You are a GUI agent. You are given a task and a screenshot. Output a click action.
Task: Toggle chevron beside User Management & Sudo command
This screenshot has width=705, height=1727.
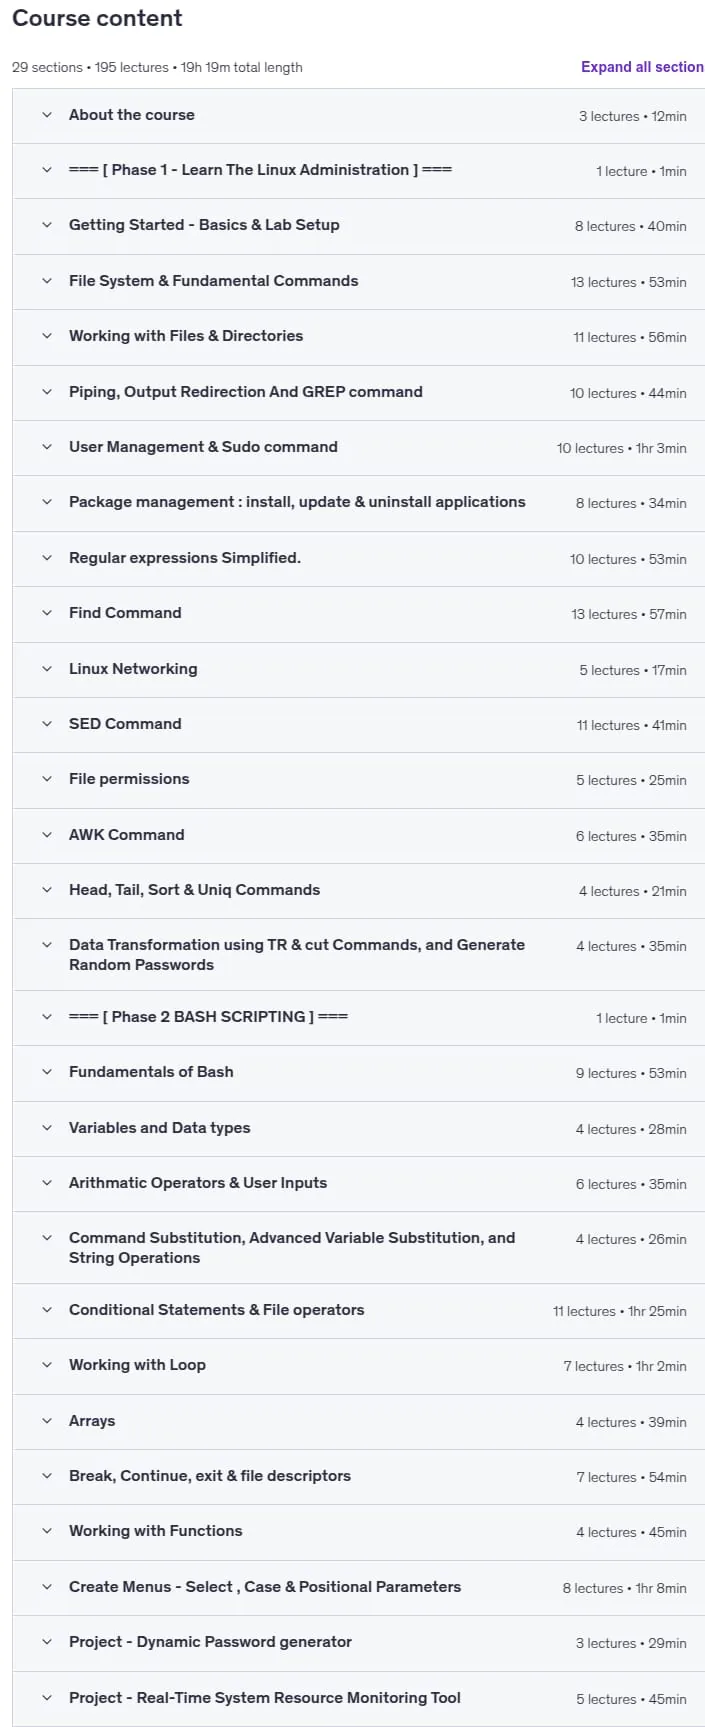click(x=46, y=447)
